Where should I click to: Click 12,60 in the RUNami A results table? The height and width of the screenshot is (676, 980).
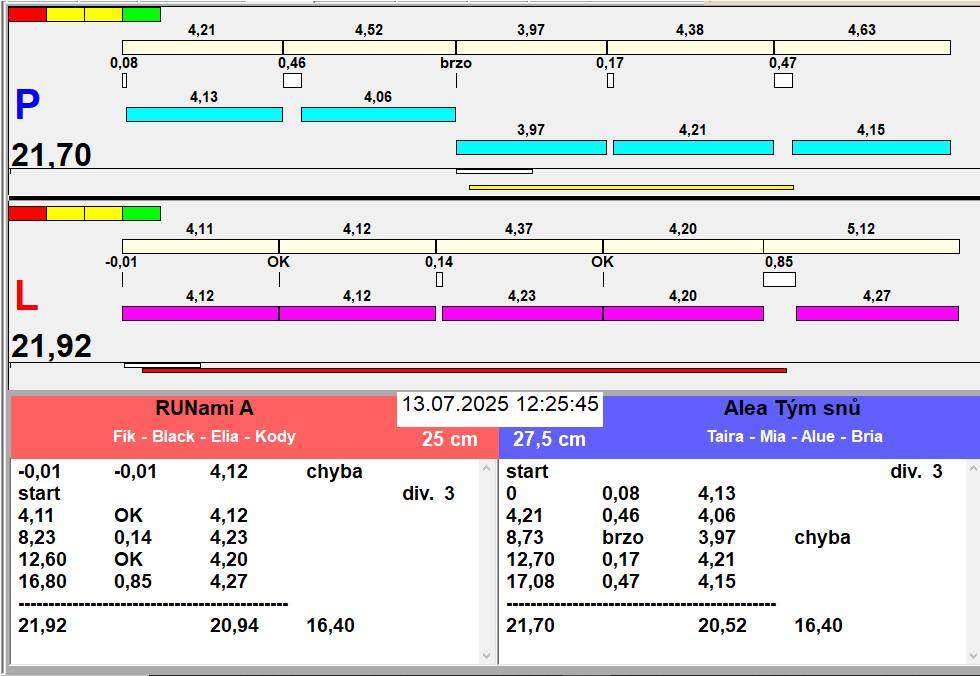tap(42, 560)
